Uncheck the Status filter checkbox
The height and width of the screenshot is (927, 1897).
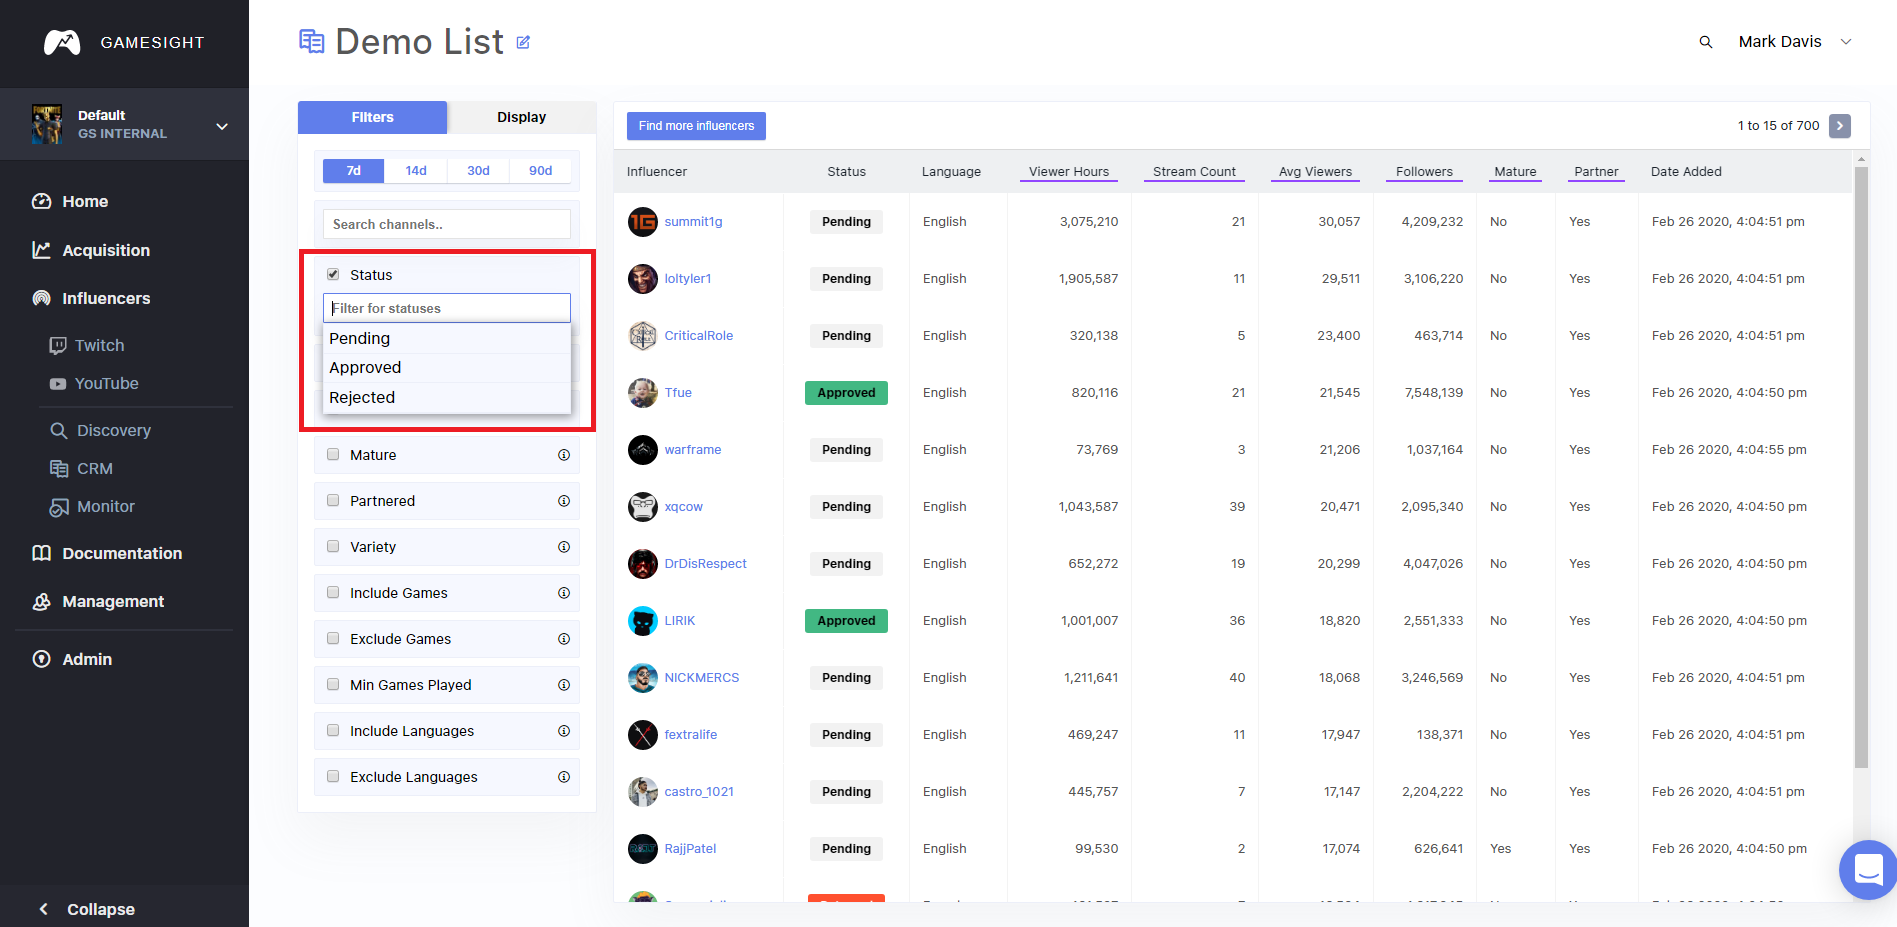click(333, 274)
